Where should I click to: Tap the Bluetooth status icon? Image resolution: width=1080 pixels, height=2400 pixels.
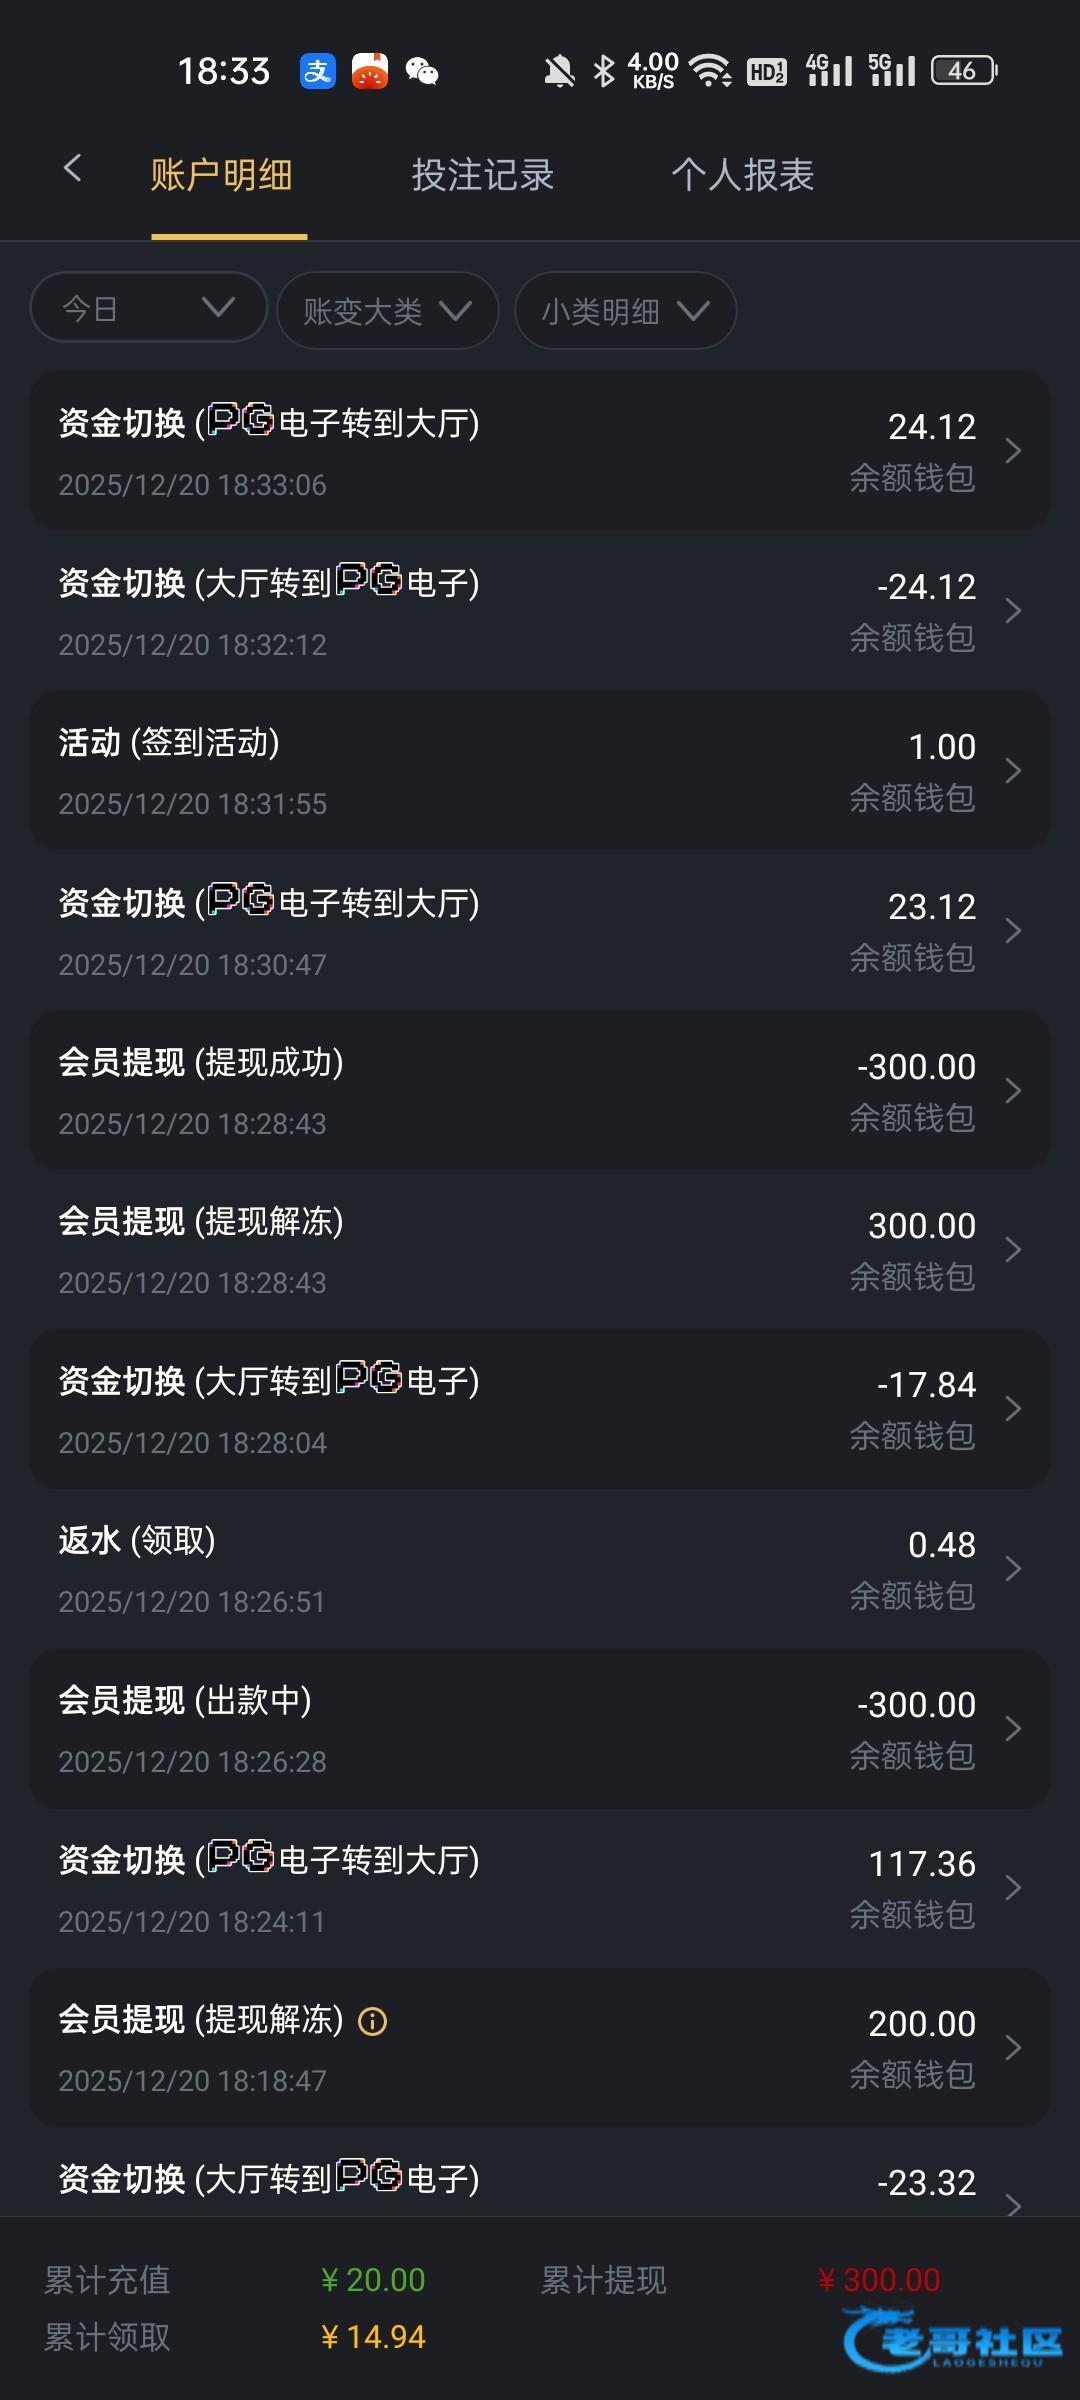coord(603,71)
